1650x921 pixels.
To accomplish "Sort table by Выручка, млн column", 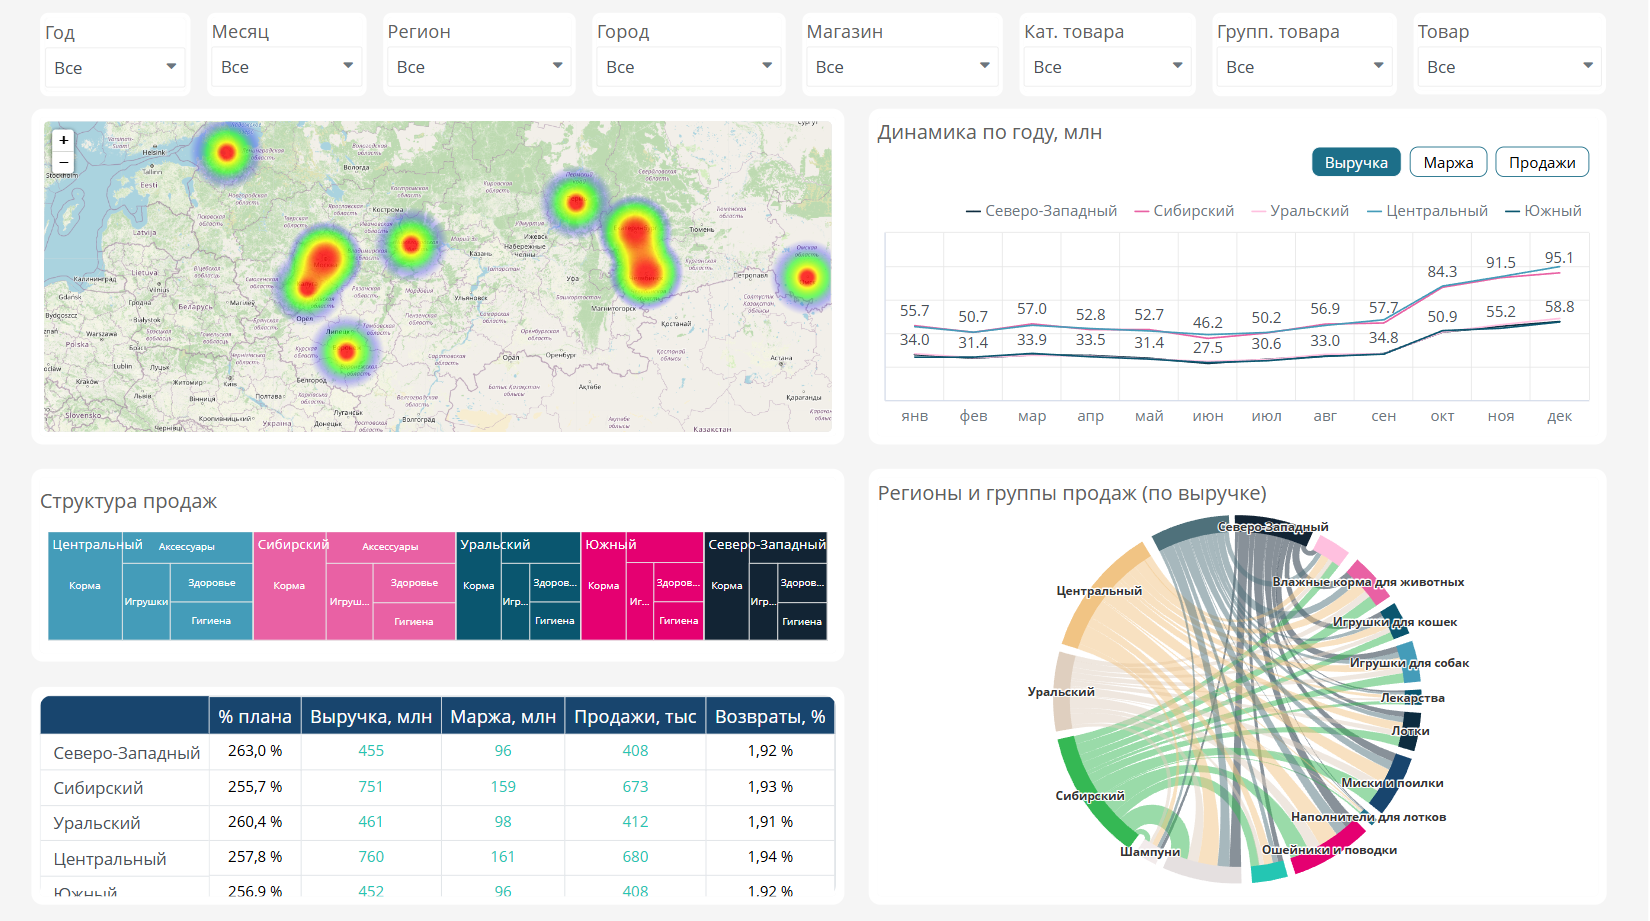I will click(x=371, y=717).
